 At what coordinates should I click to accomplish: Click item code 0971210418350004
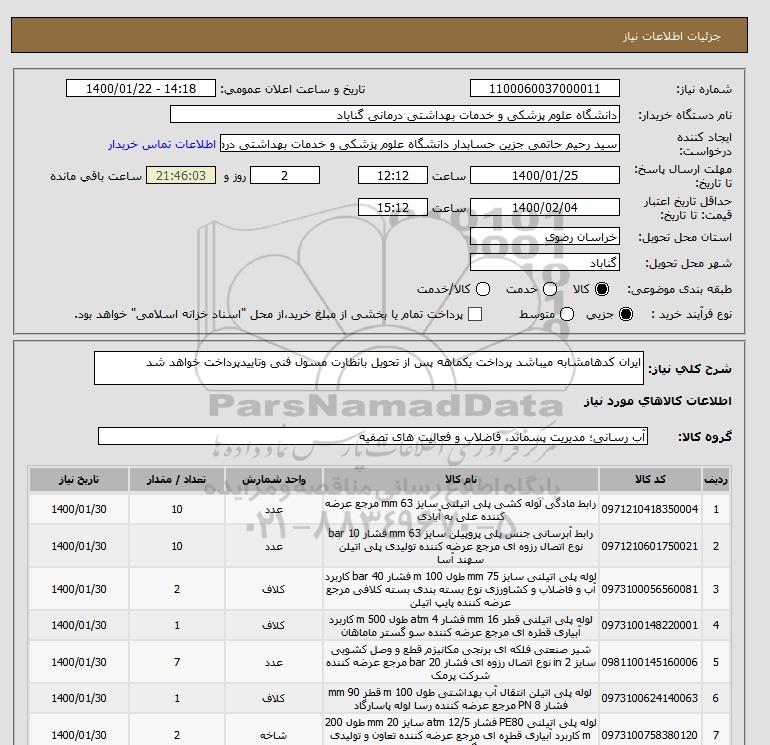[650, 509]
